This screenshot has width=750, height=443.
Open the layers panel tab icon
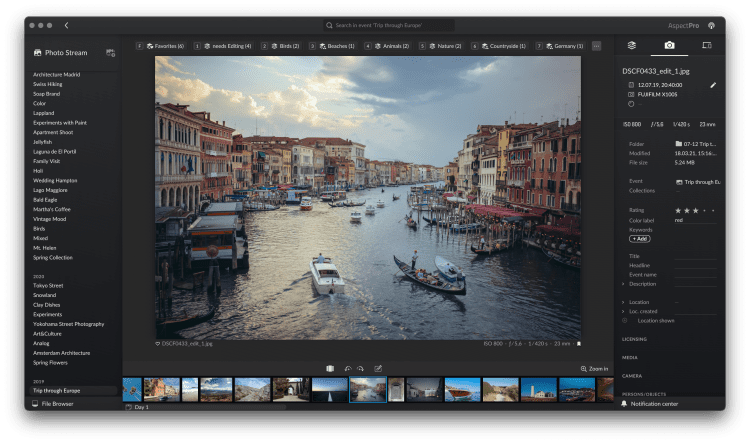(632, 45)
